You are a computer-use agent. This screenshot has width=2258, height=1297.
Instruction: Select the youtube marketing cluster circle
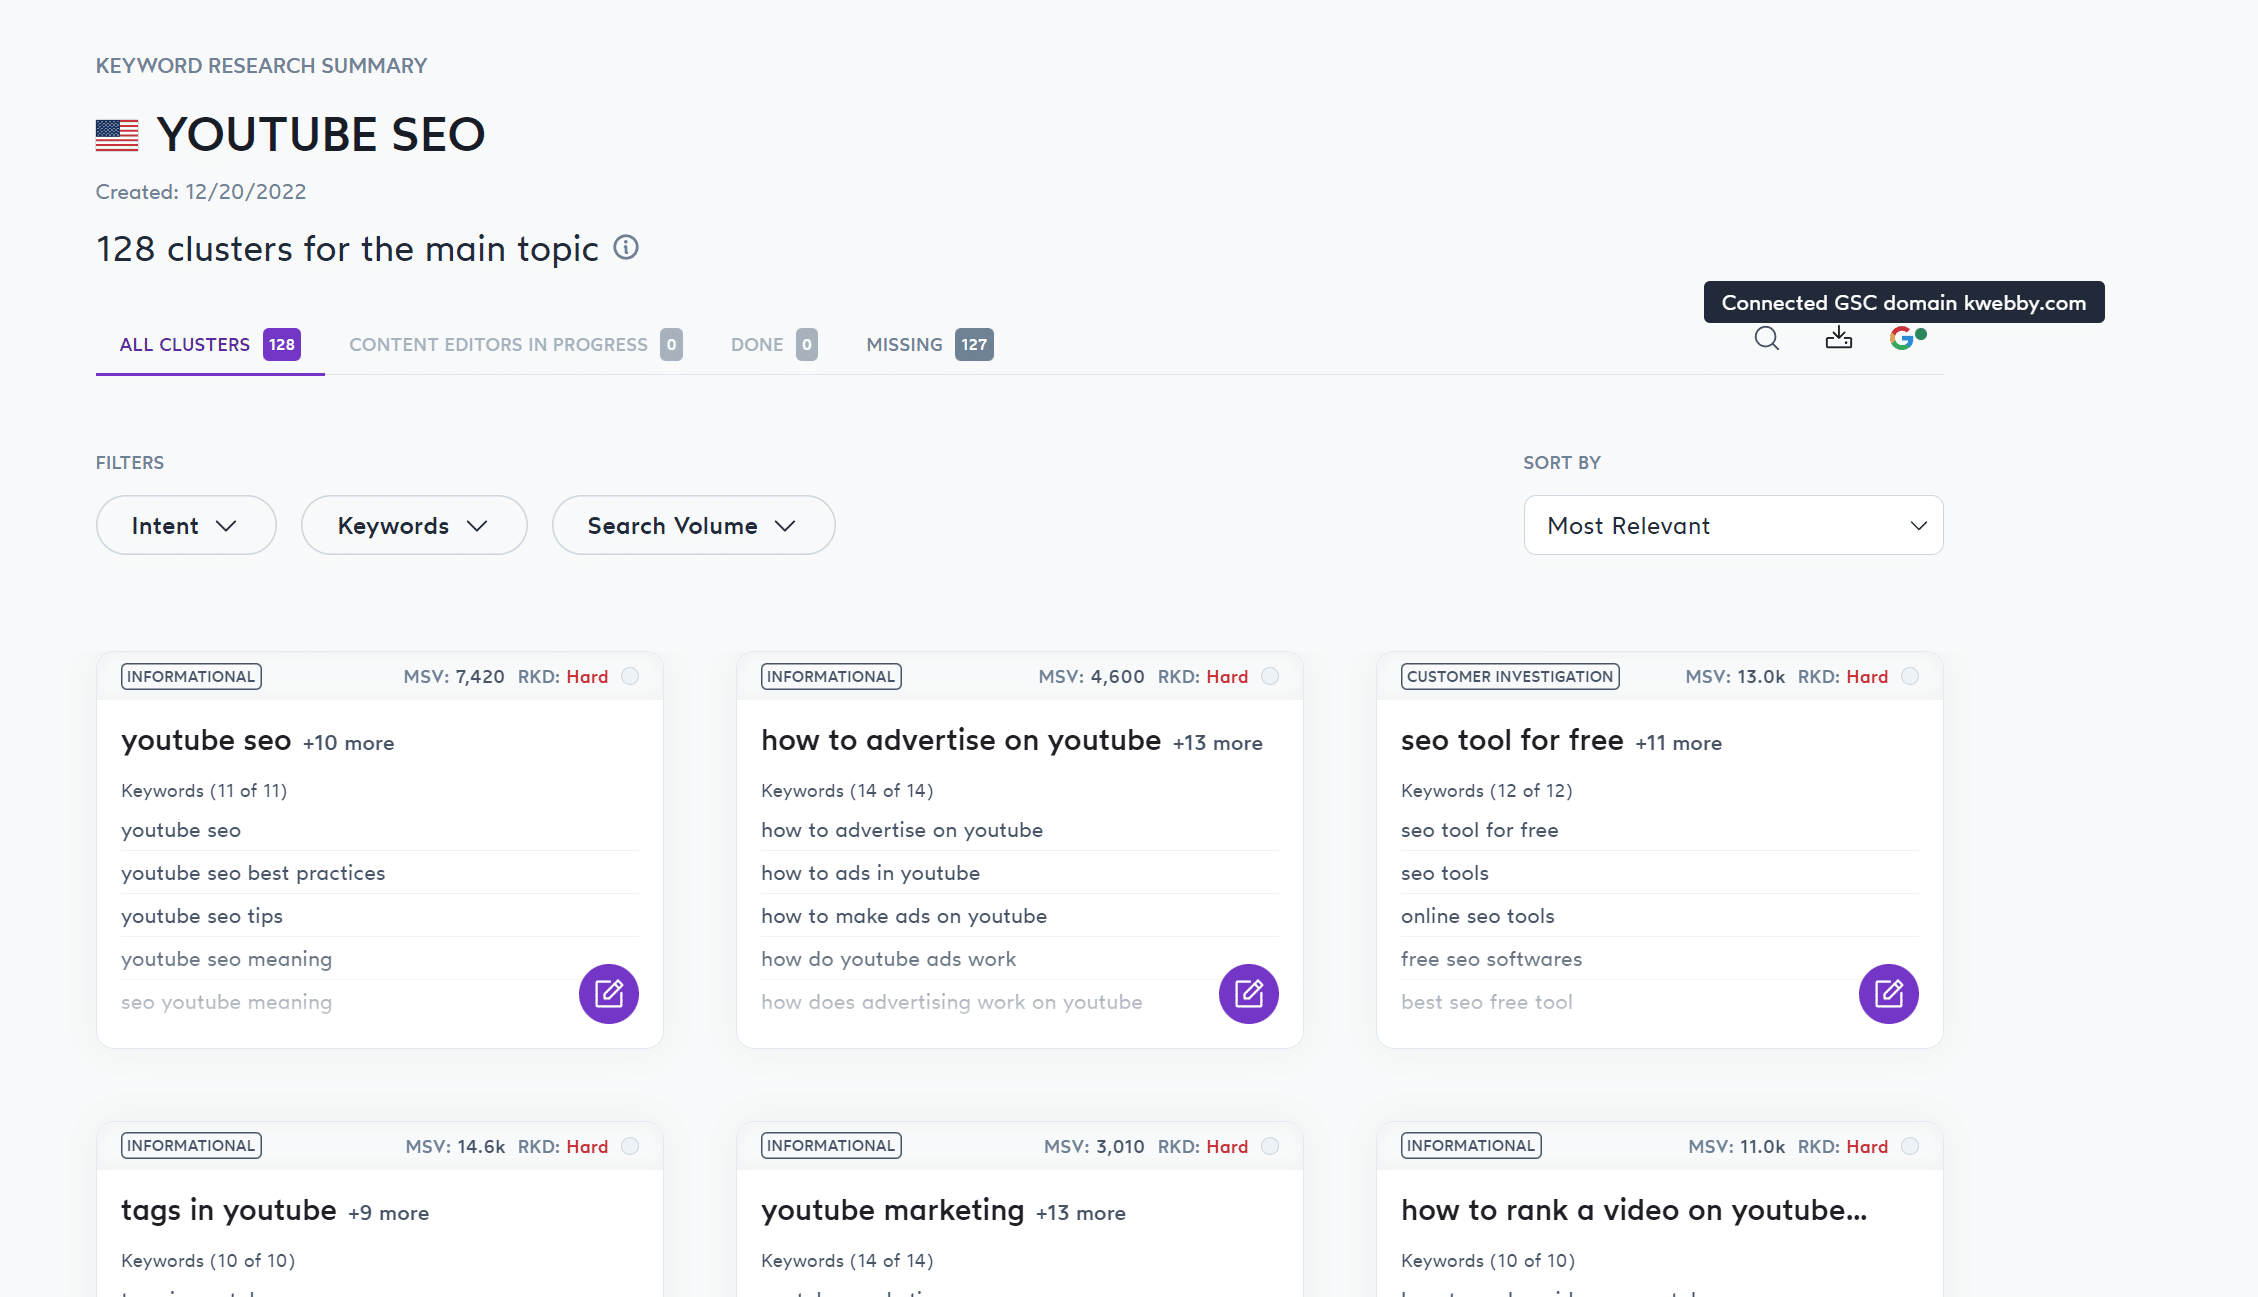pos(1270,1146)
